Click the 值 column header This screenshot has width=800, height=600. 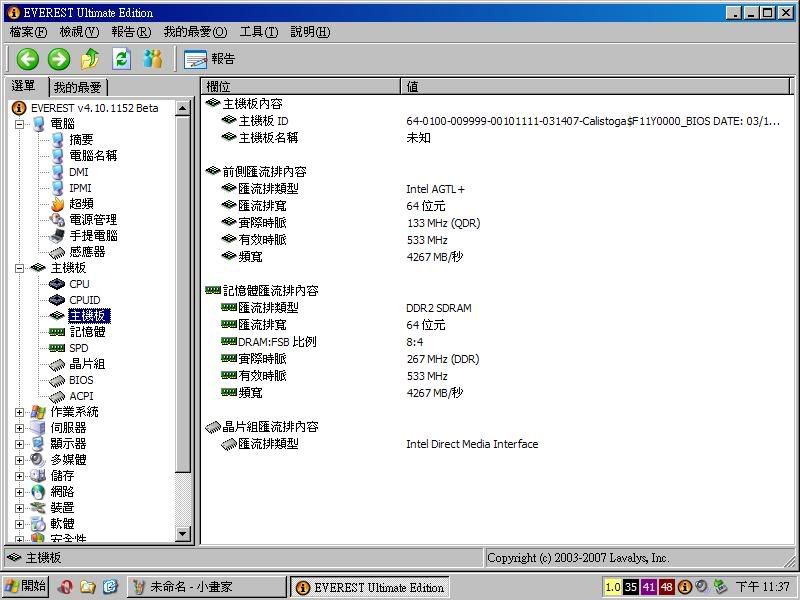pyautogui.click(x=596, y=87)
